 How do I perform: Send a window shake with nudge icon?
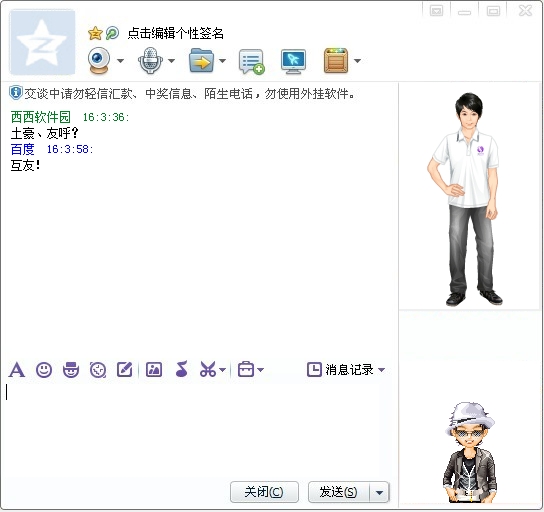coord(98,369)
